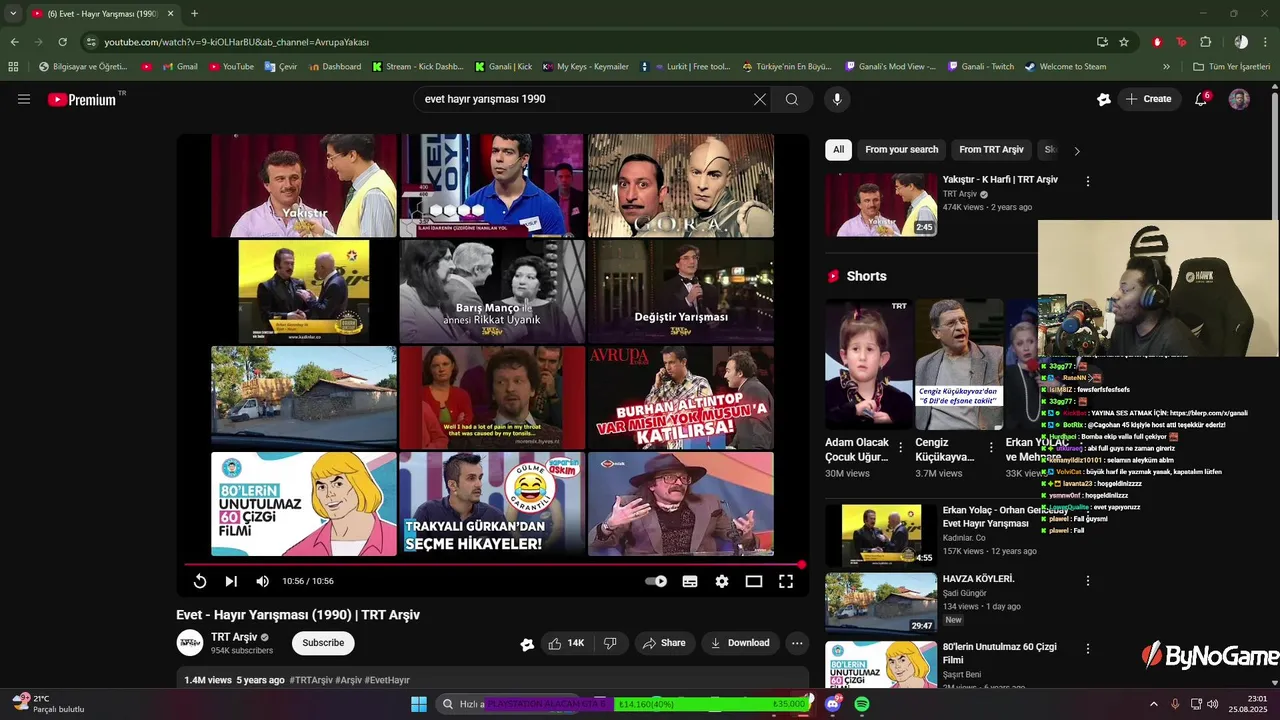
Task: Click the Create button
Action: pos(1148,99)
